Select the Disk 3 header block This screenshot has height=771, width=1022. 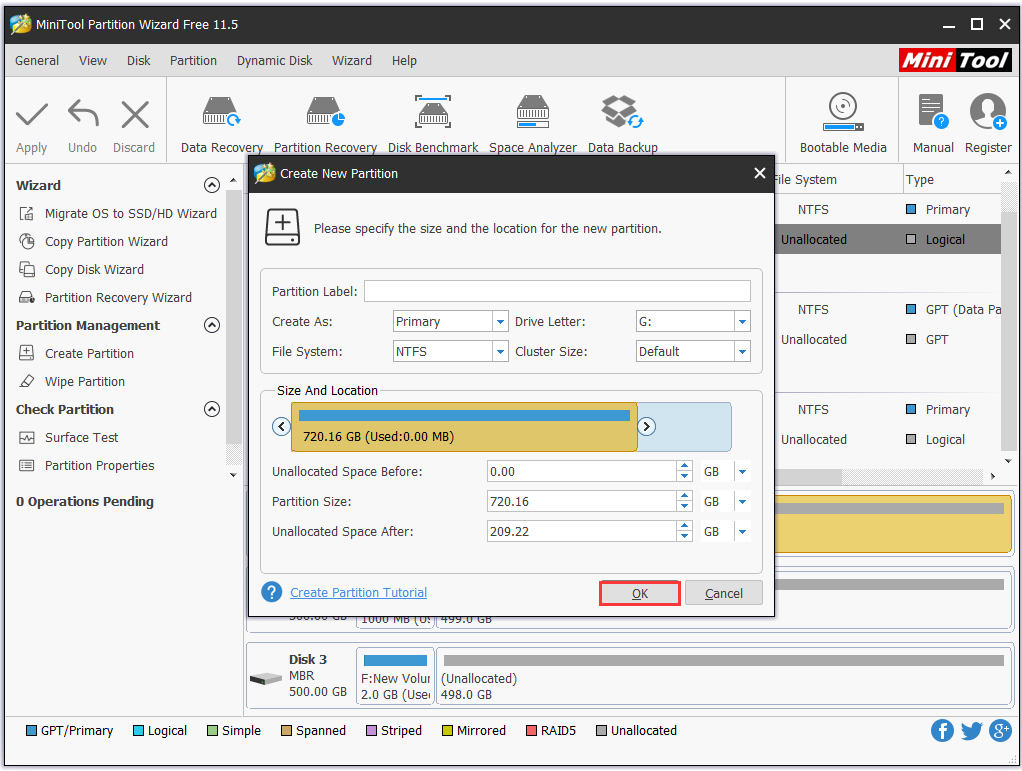point(301,676)
